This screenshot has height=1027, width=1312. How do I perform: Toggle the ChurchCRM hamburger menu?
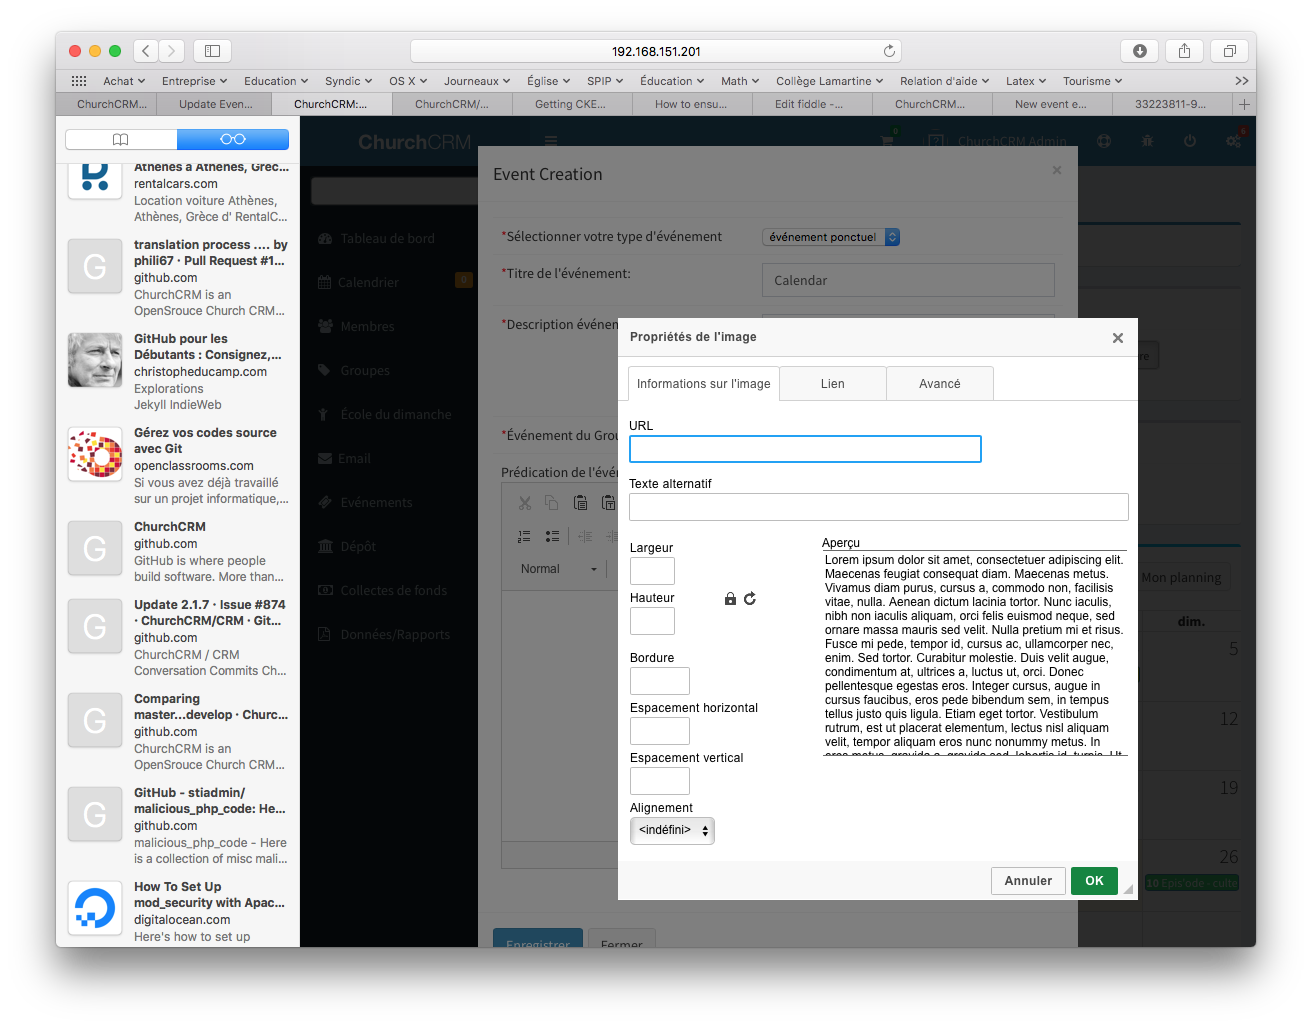point(551,141)
